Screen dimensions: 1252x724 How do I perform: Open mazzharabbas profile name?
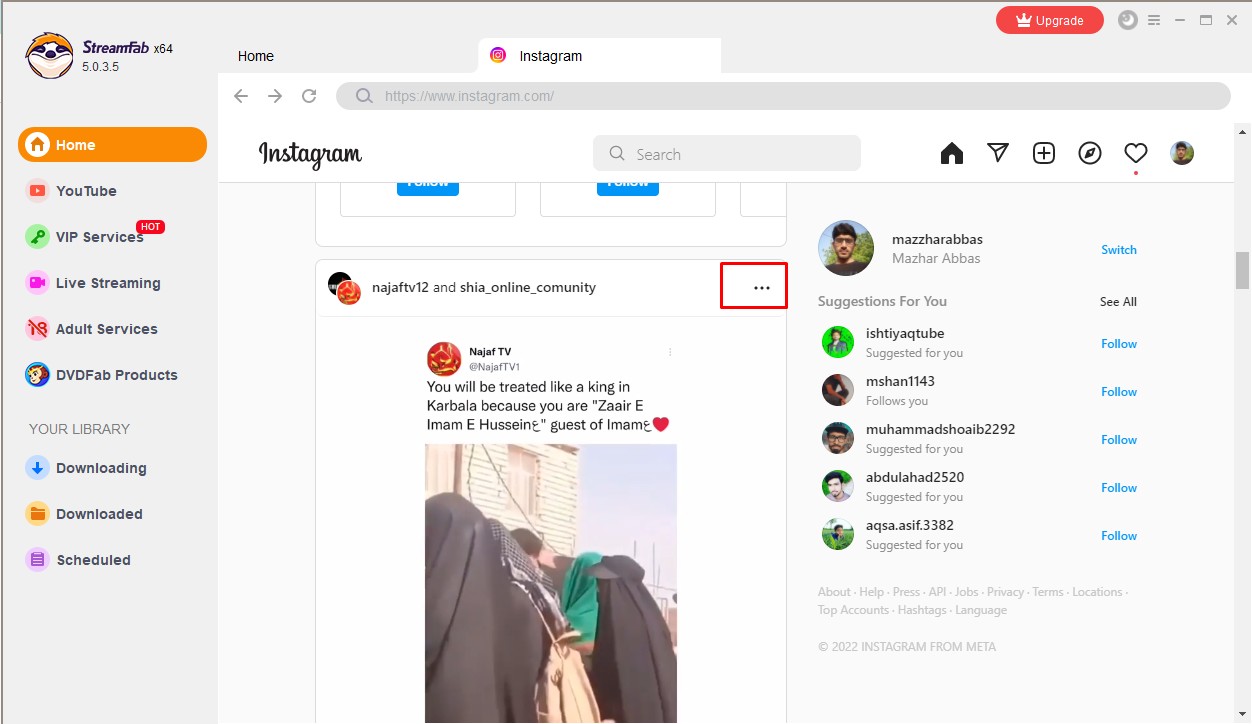click(937, 240)
